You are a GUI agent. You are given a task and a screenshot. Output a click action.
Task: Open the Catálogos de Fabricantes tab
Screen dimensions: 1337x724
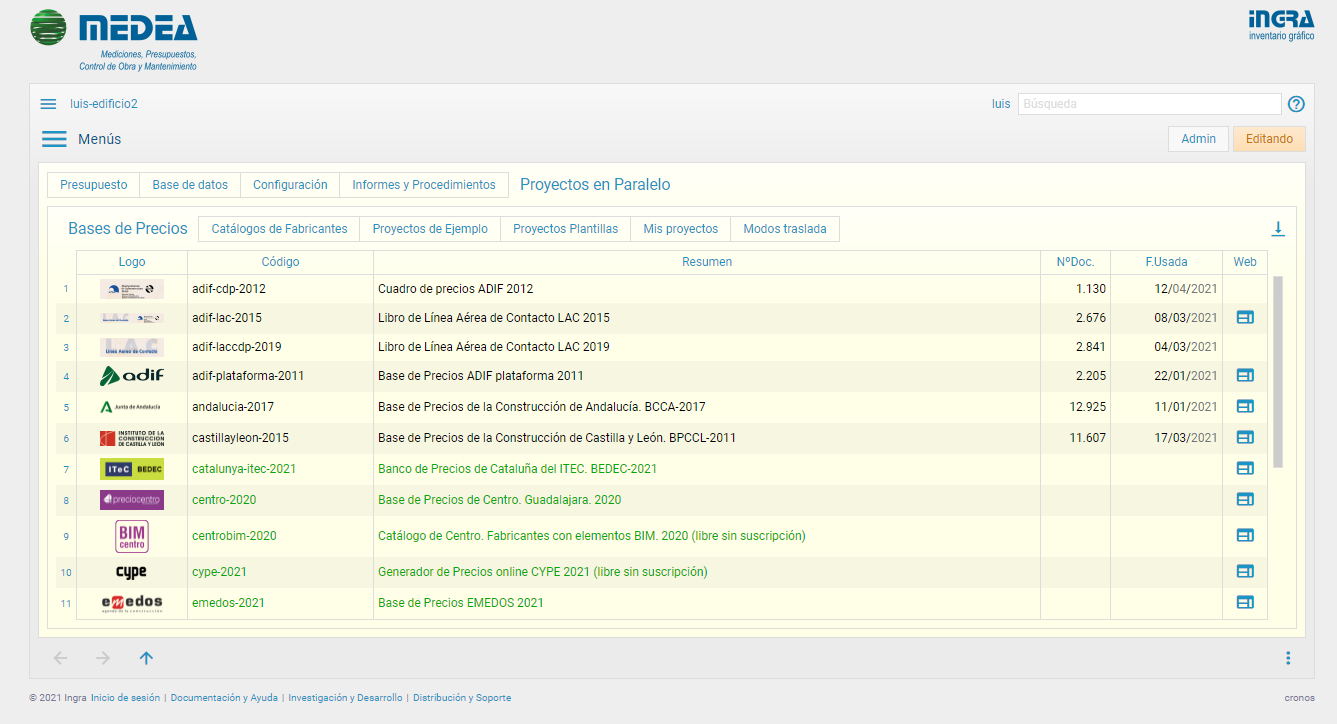click(279, 229)
